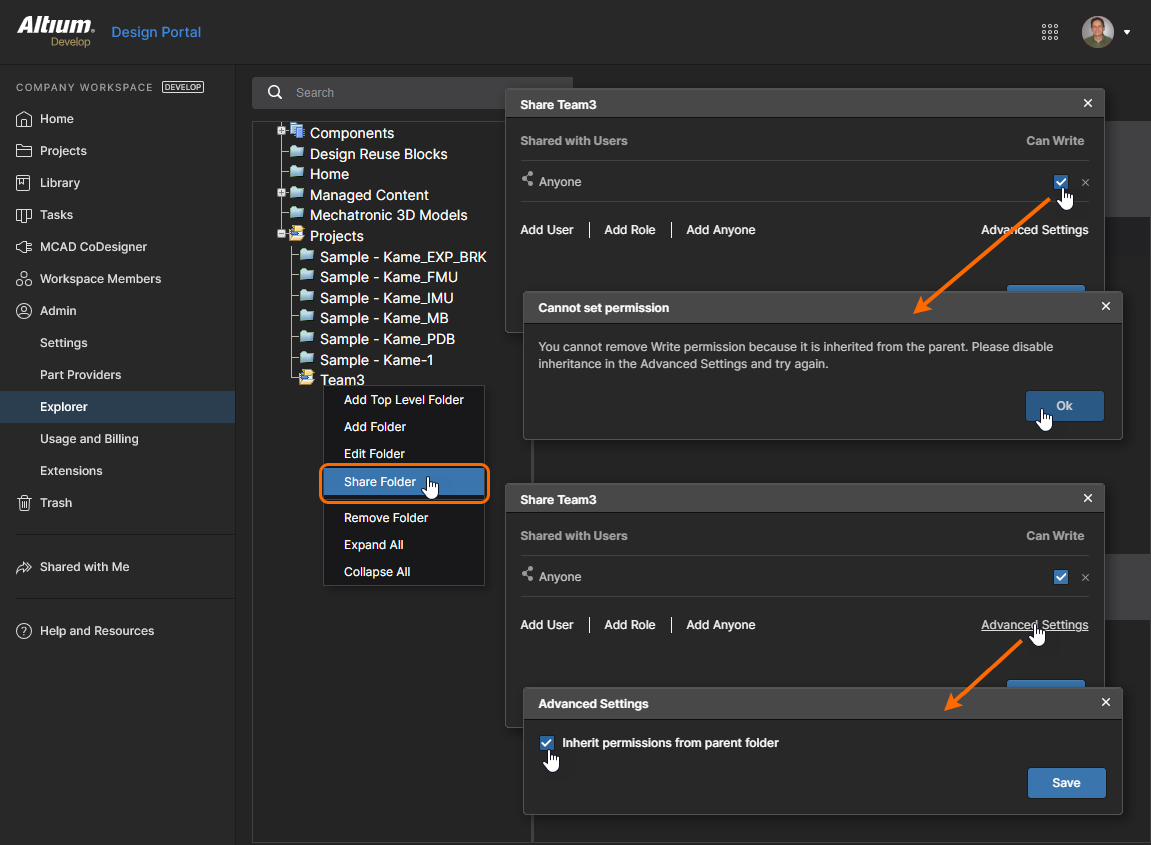The image size is (1151, 845).
Task: Click the Trash bin icon
Action: 24,503
